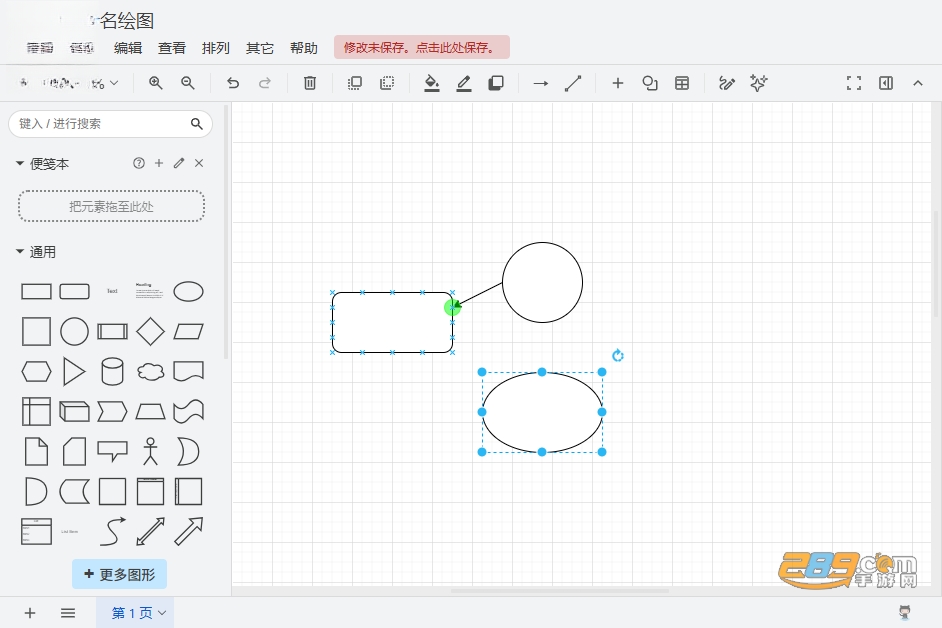The height and width of the screenshot is (628, 942).
Task: Undo the last action
Action: point(233,83)
